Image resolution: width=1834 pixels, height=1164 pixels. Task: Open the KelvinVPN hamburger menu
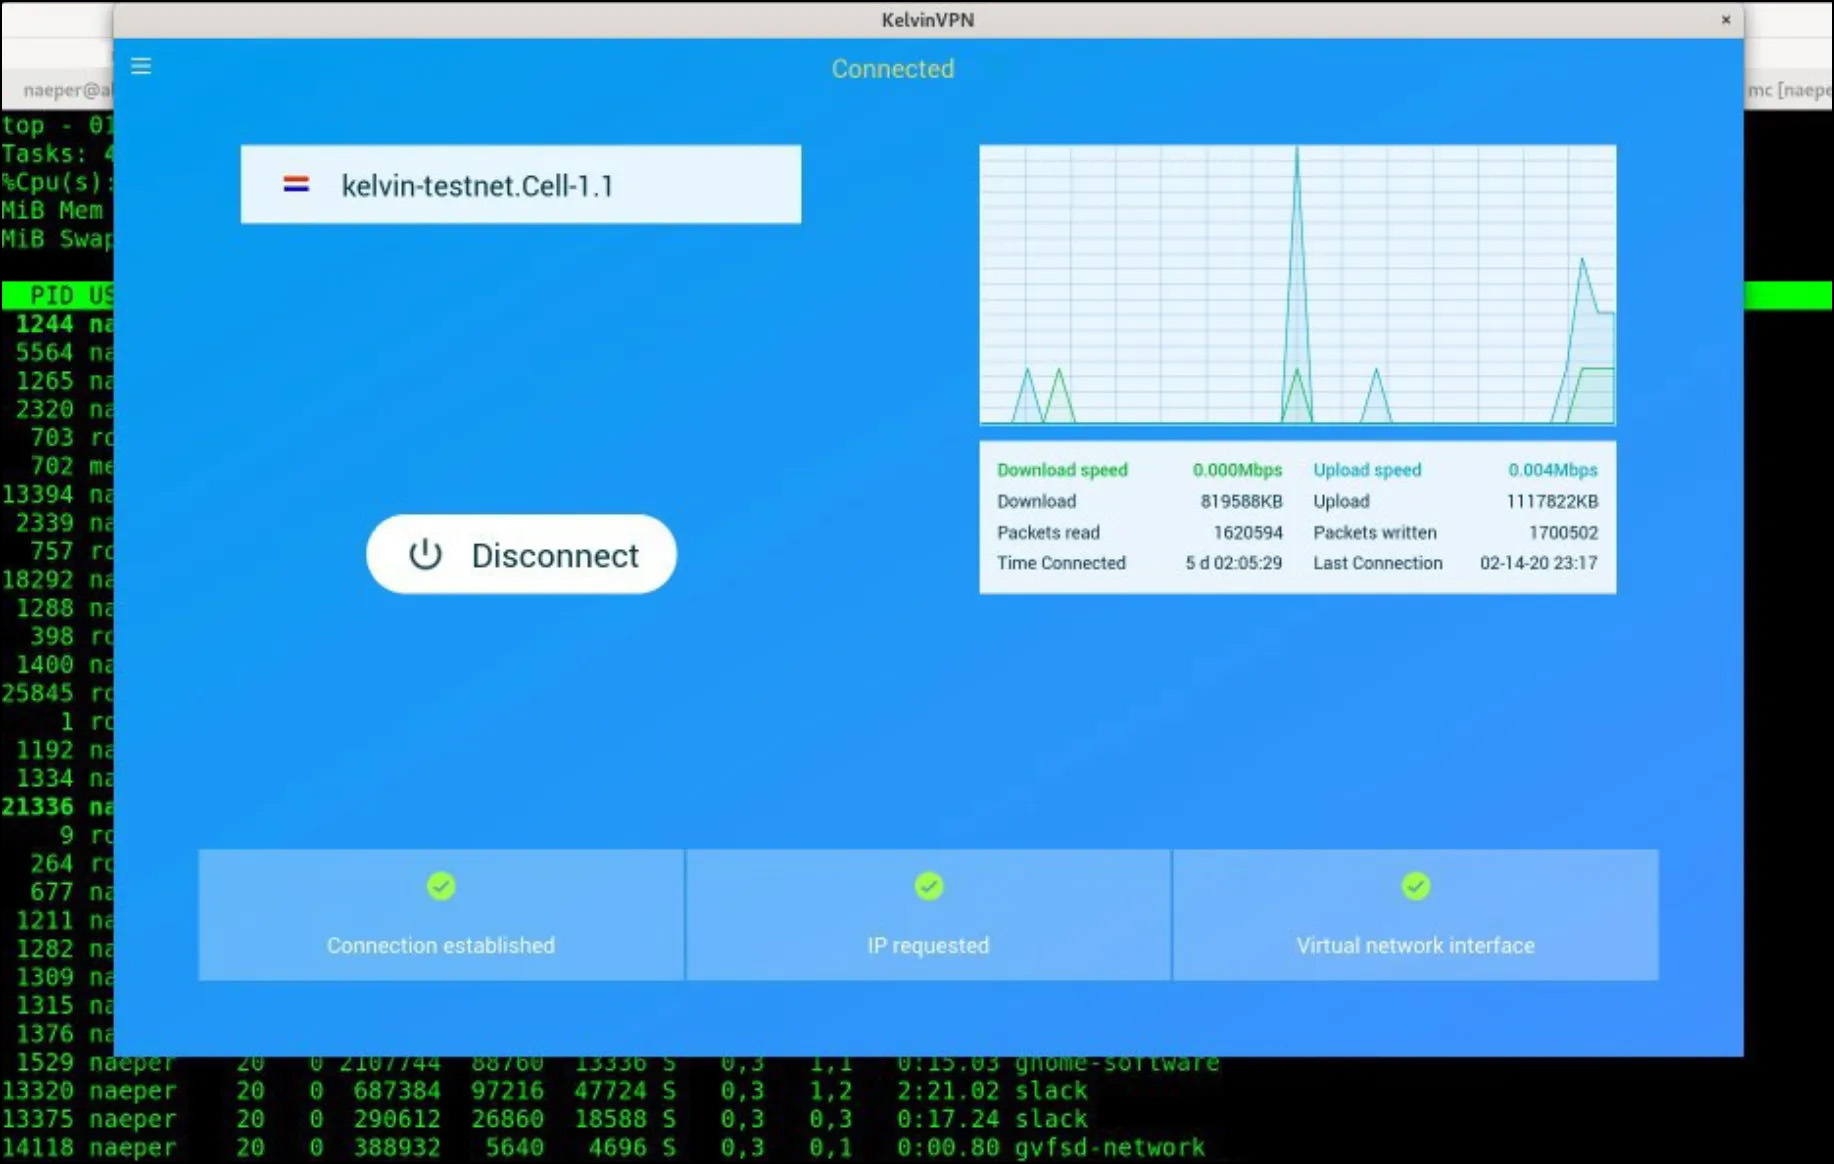click(x=141, y=66)
